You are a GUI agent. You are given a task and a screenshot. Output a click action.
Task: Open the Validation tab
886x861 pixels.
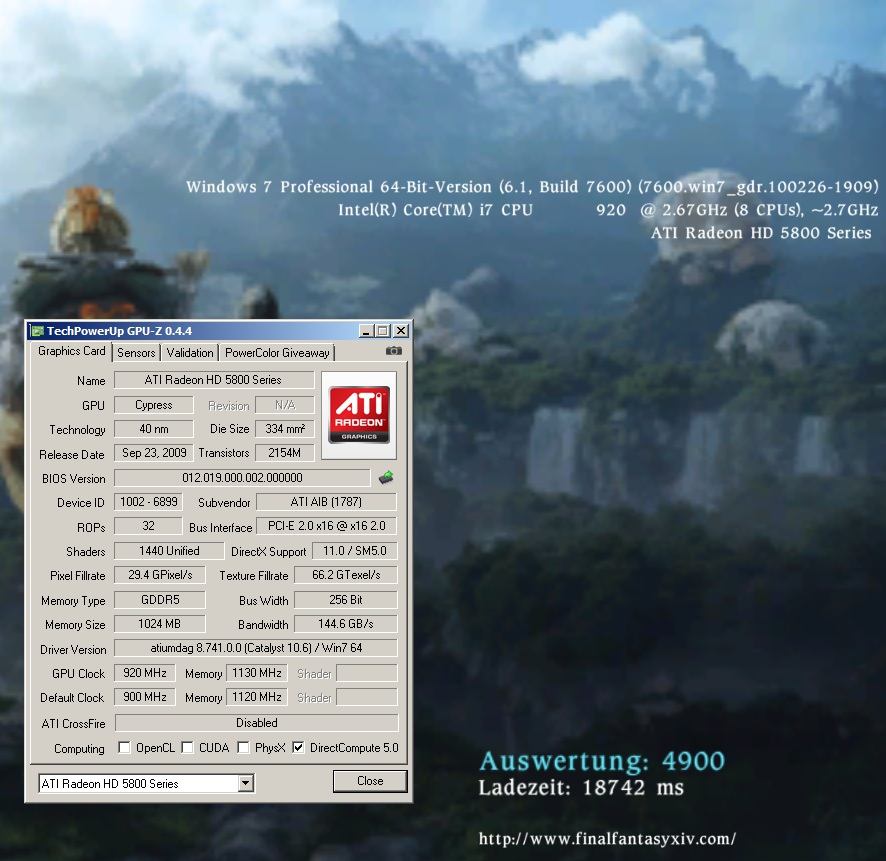tap(190, 353)
